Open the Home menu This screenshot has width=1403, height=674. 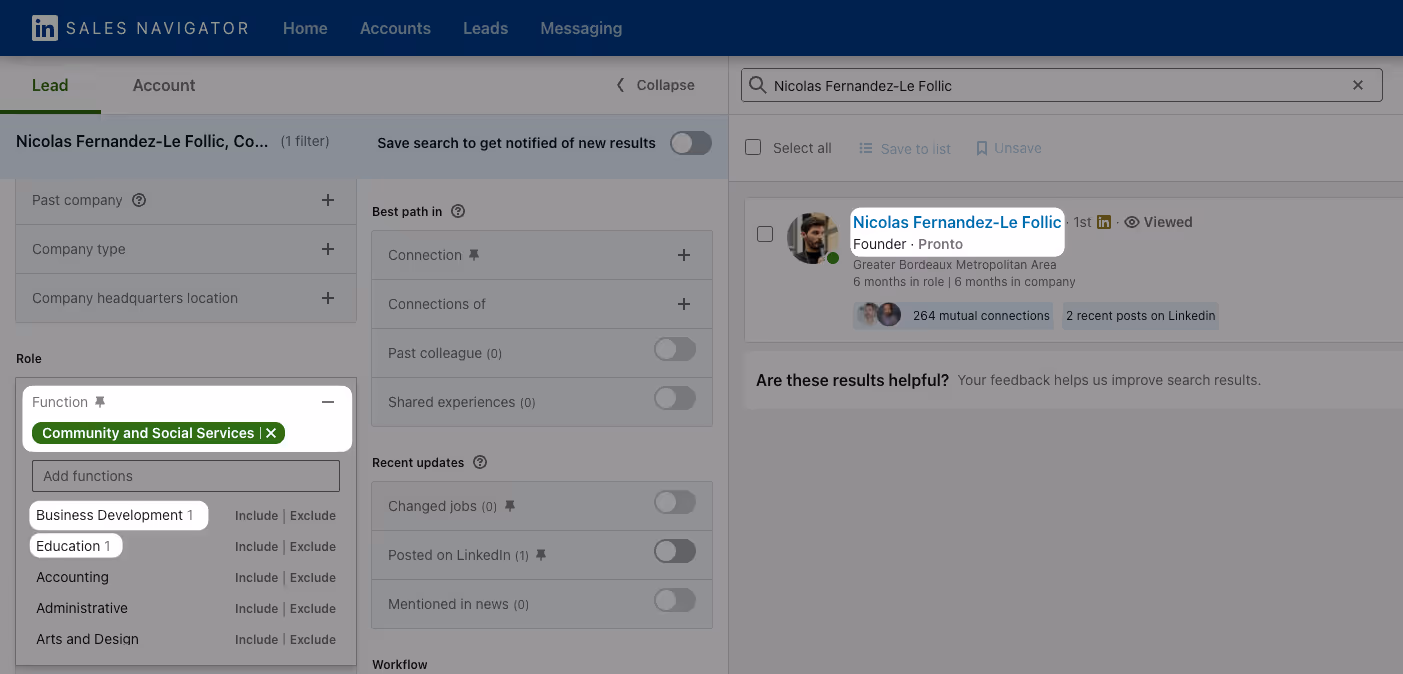(305, 28)
